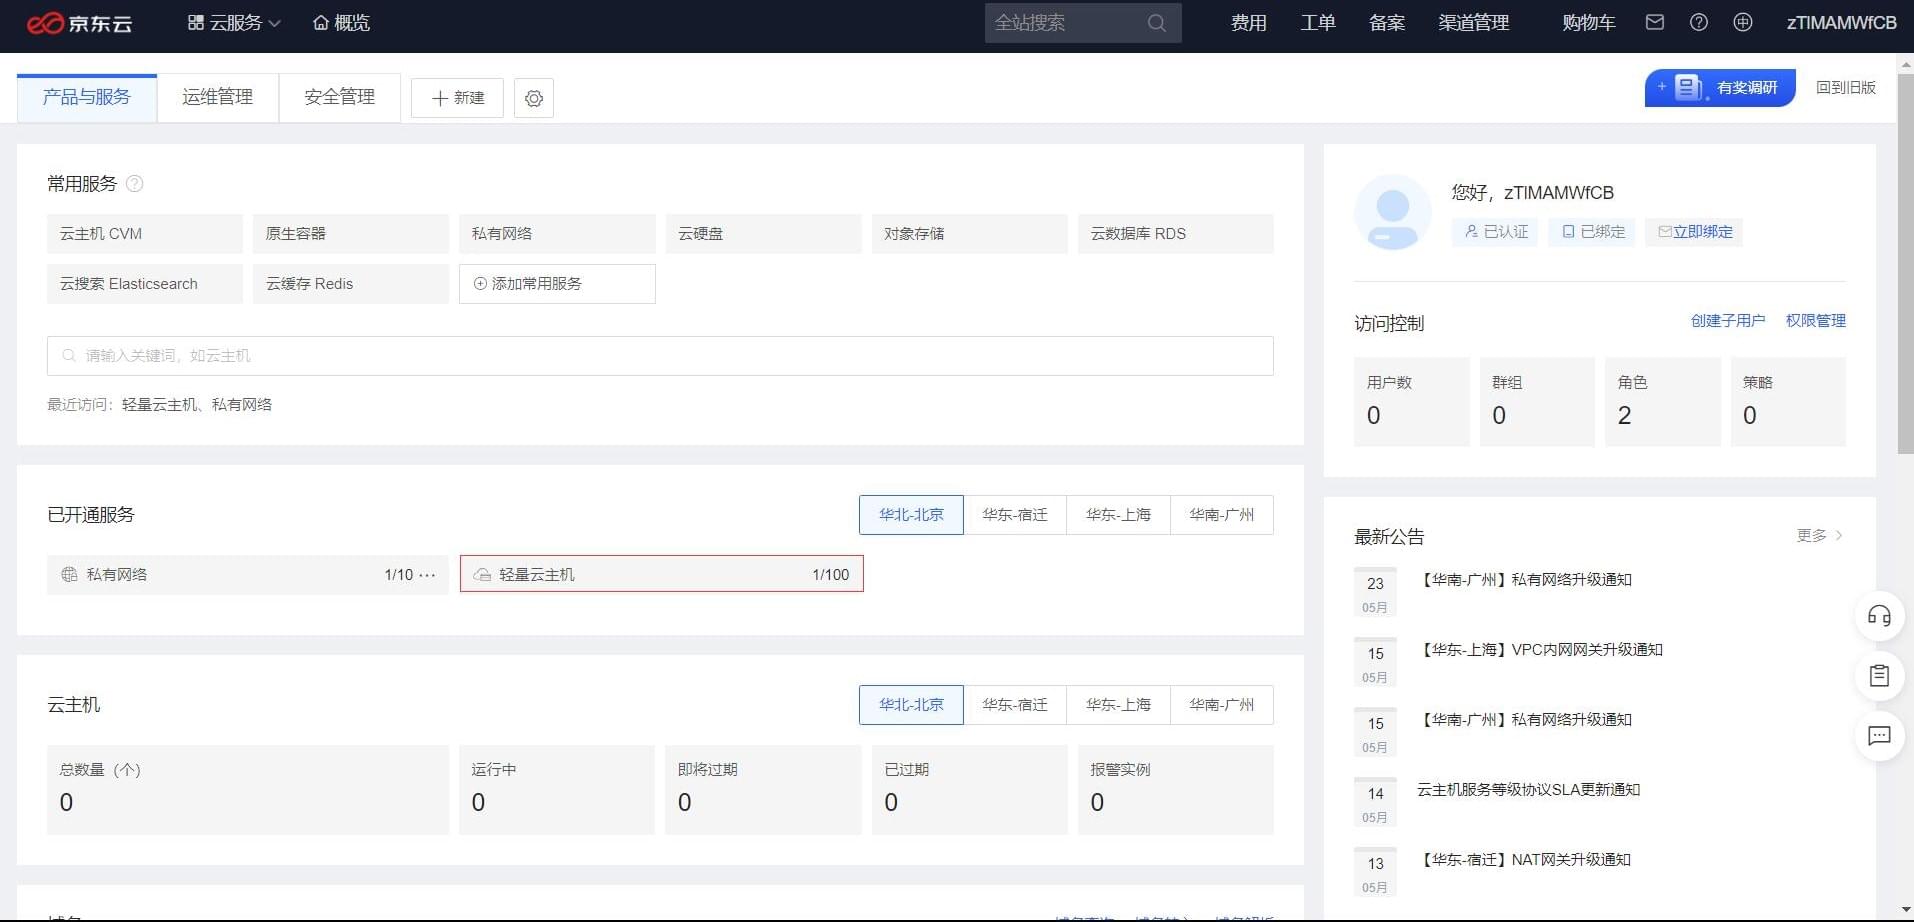Select 华北-北京 region in 已开通服务
The height and width of the screenshot is (922, 1914).
911,515
